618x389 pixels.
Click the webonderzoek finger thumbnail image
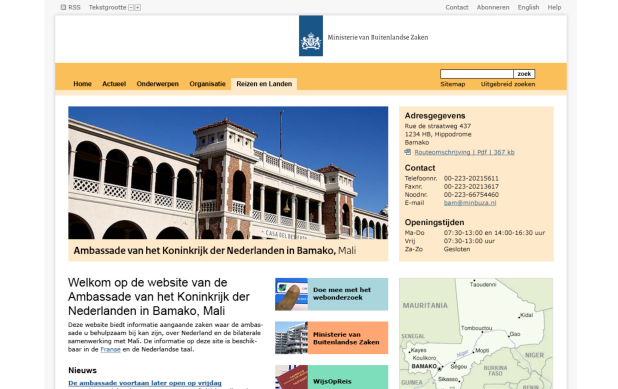(291, 294)
